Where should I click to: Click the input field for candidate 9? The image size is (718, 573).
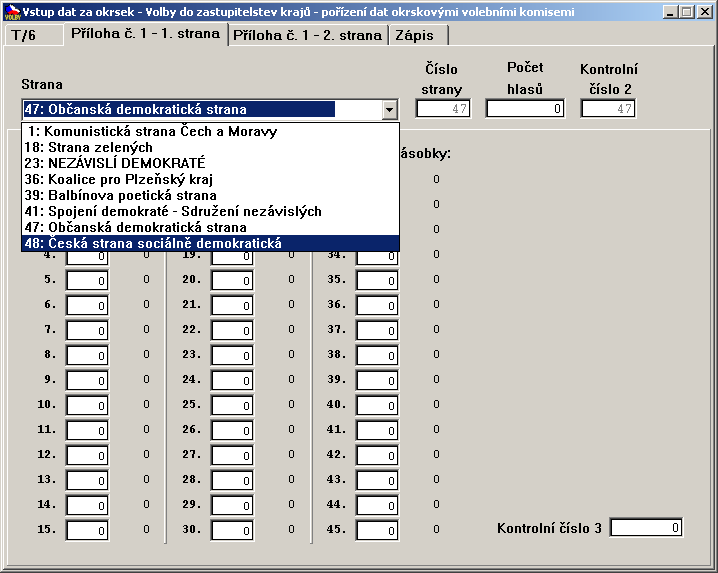point(87,380)
